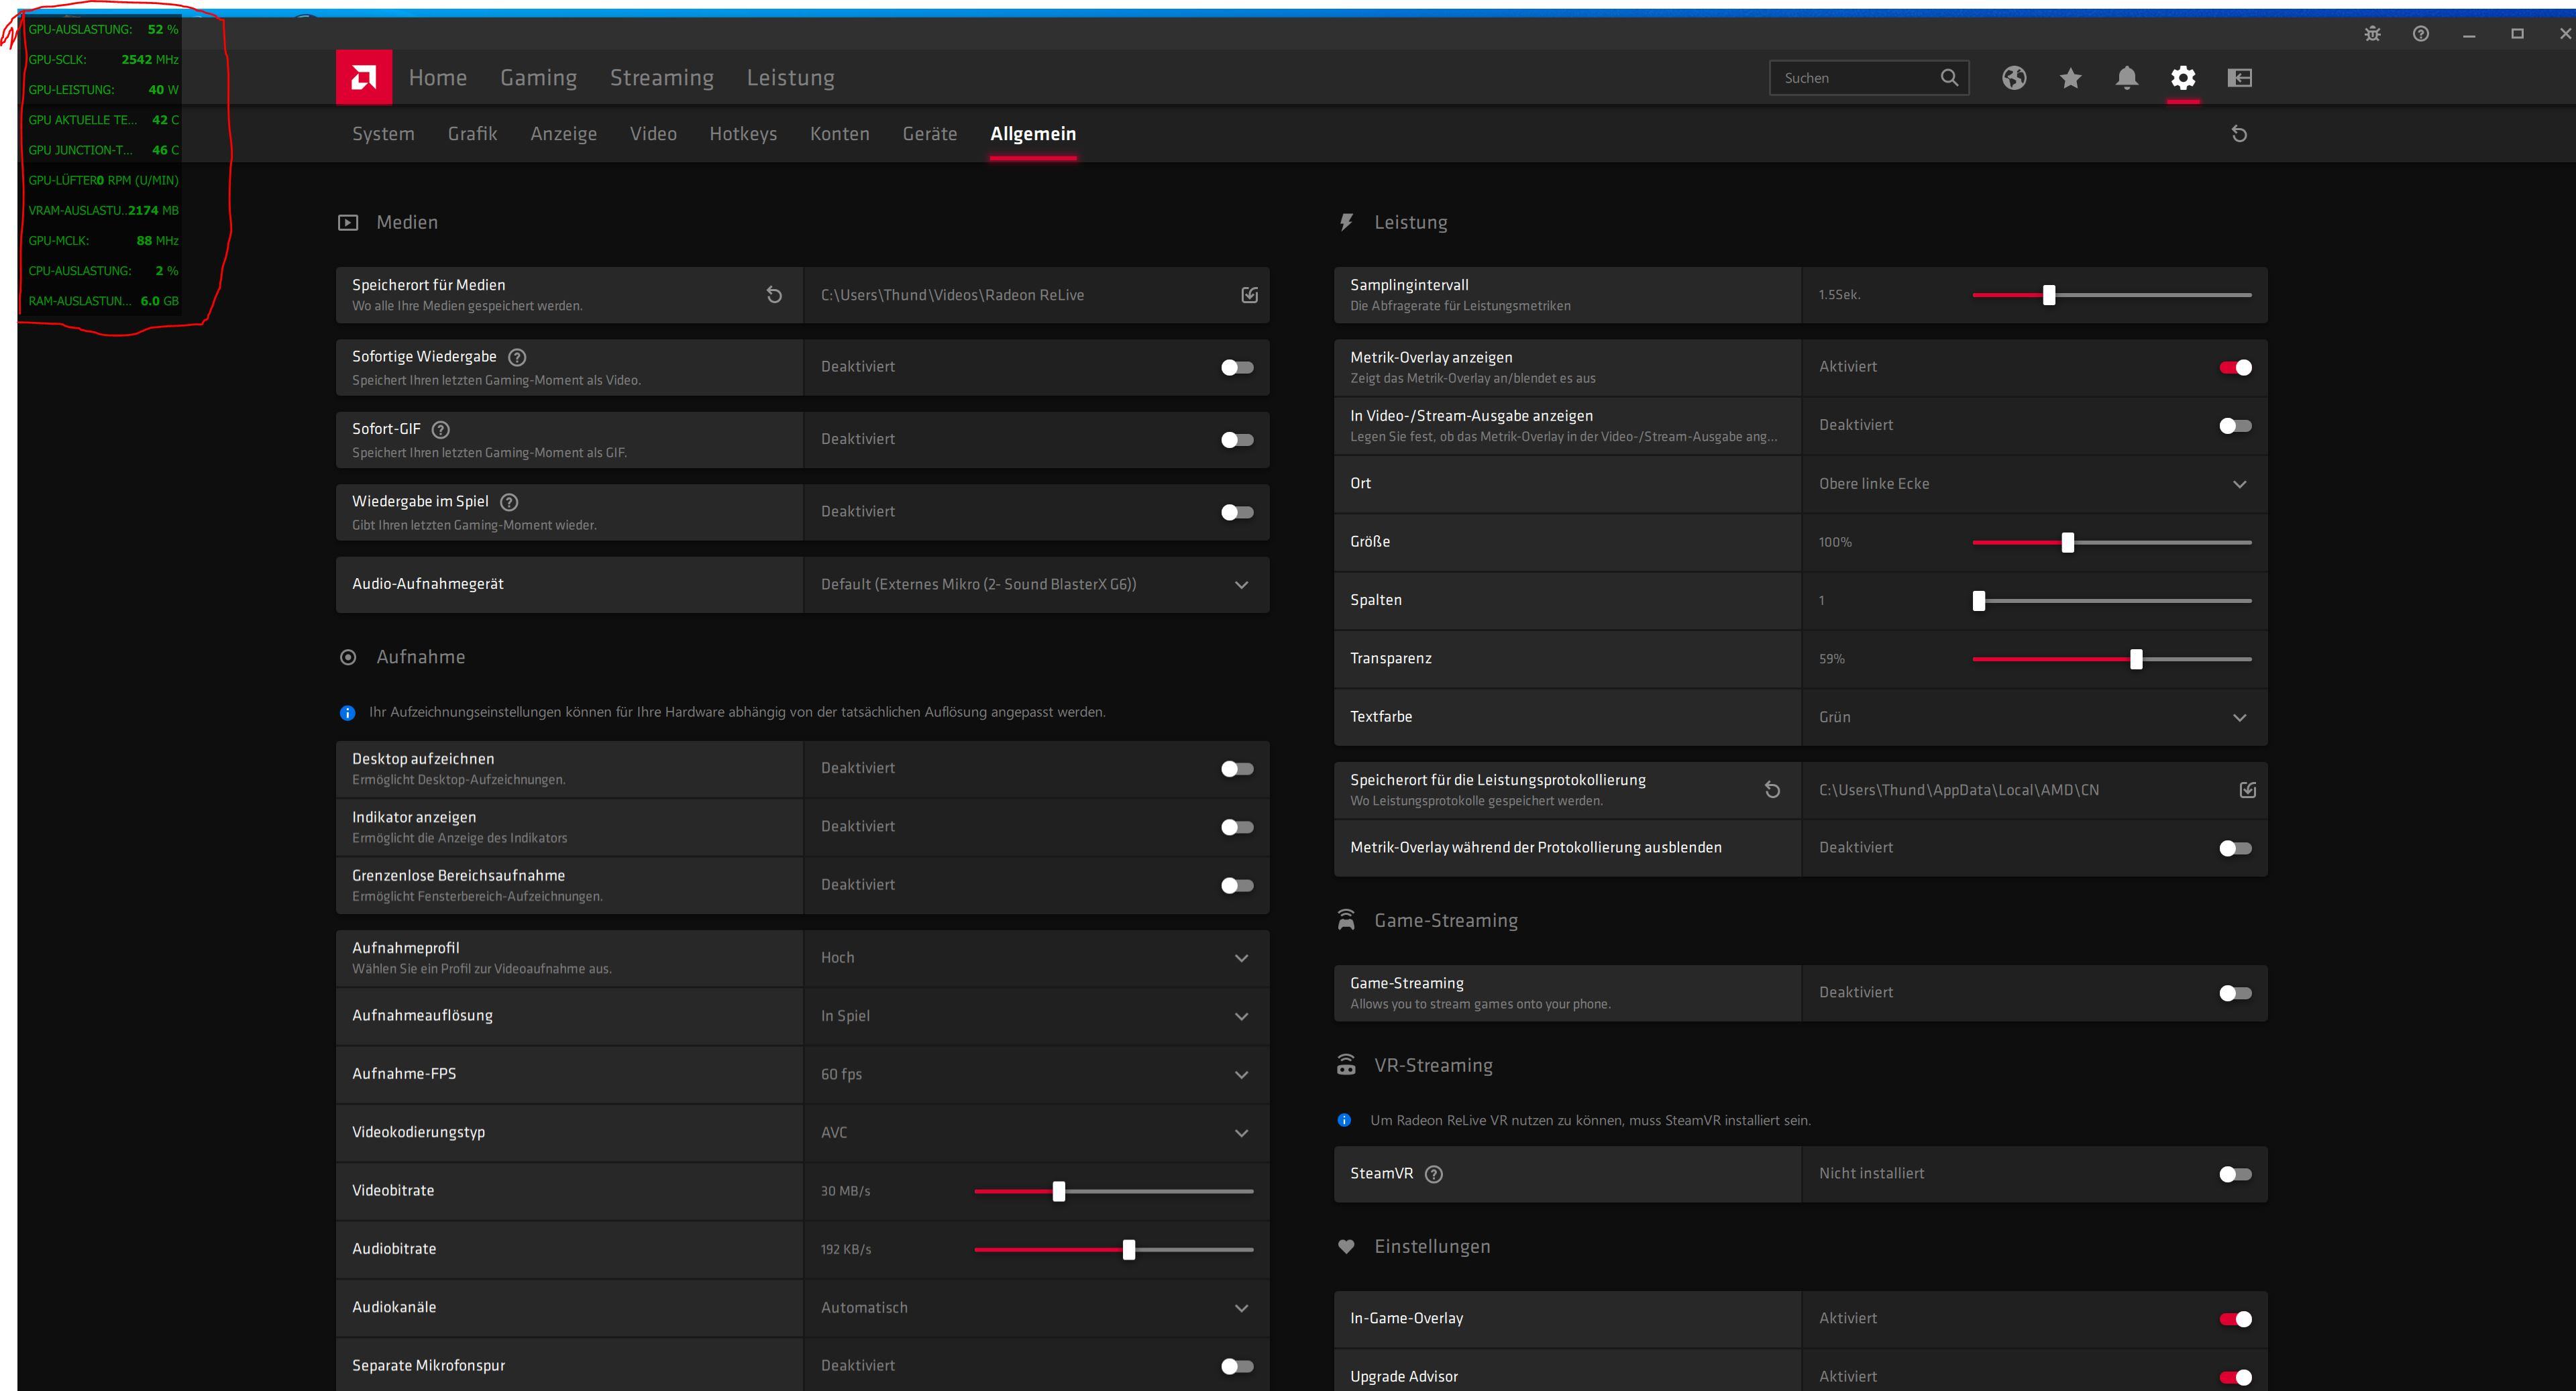Go to the Home tab

(x=437, y=78)
